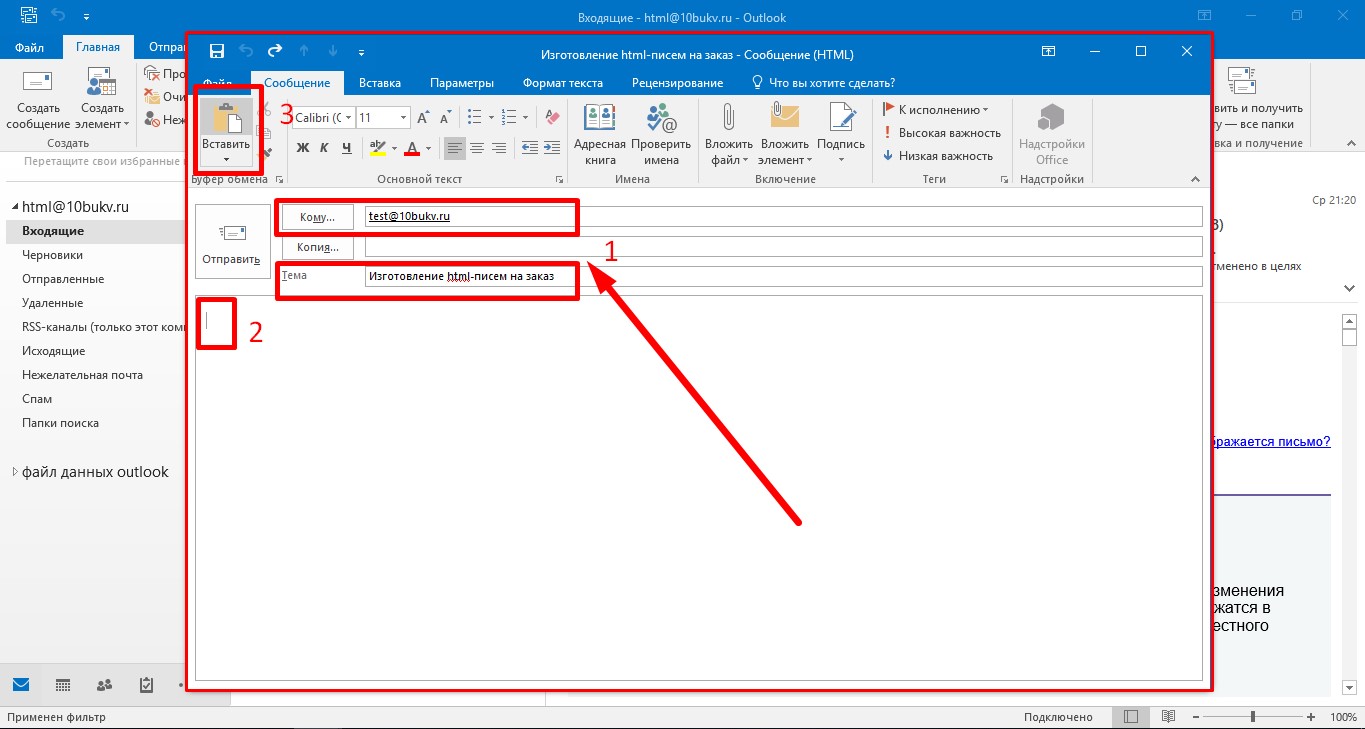
Task: Click Attach File (Вложить файл) paperclip
Action: click(729, 135)
